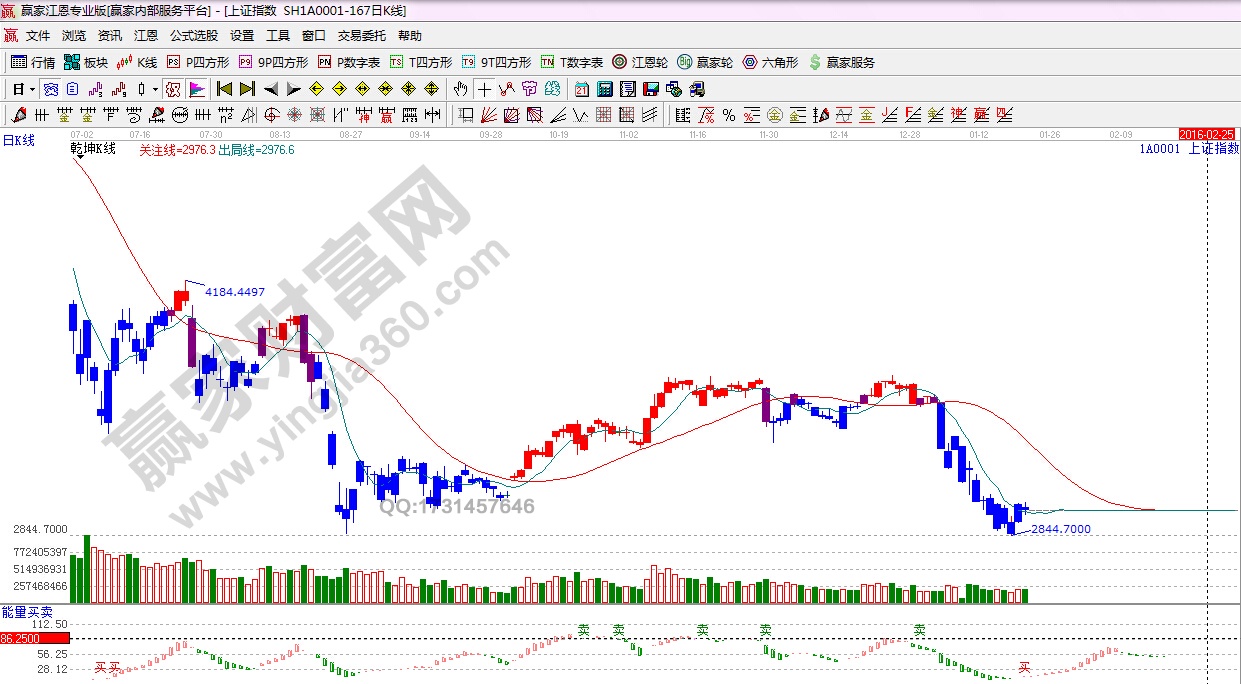Viewport: 1241px width, 684px height.
Task: Jump to first bar with skip-back arrow
Action: 224,89
